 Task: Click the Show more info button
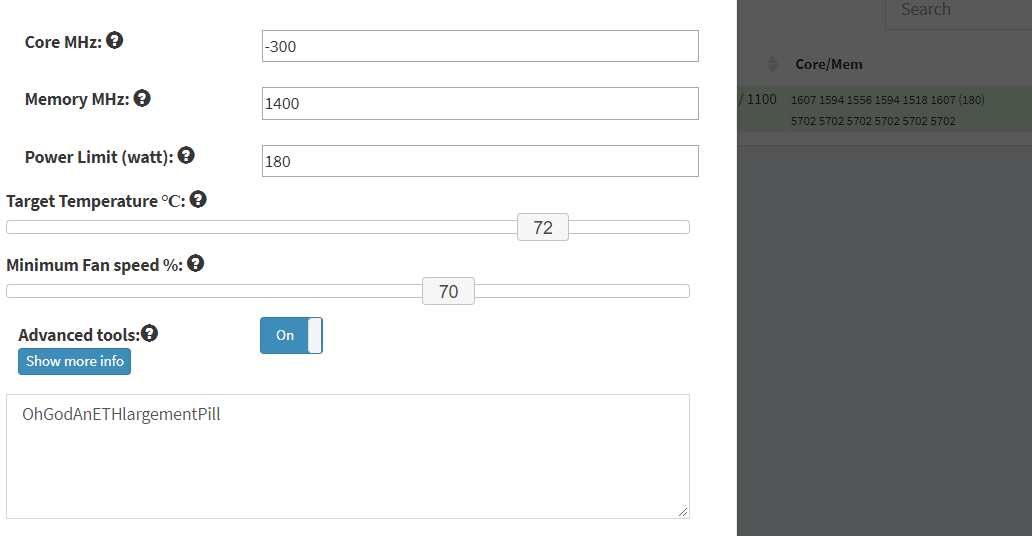point(74,362)
